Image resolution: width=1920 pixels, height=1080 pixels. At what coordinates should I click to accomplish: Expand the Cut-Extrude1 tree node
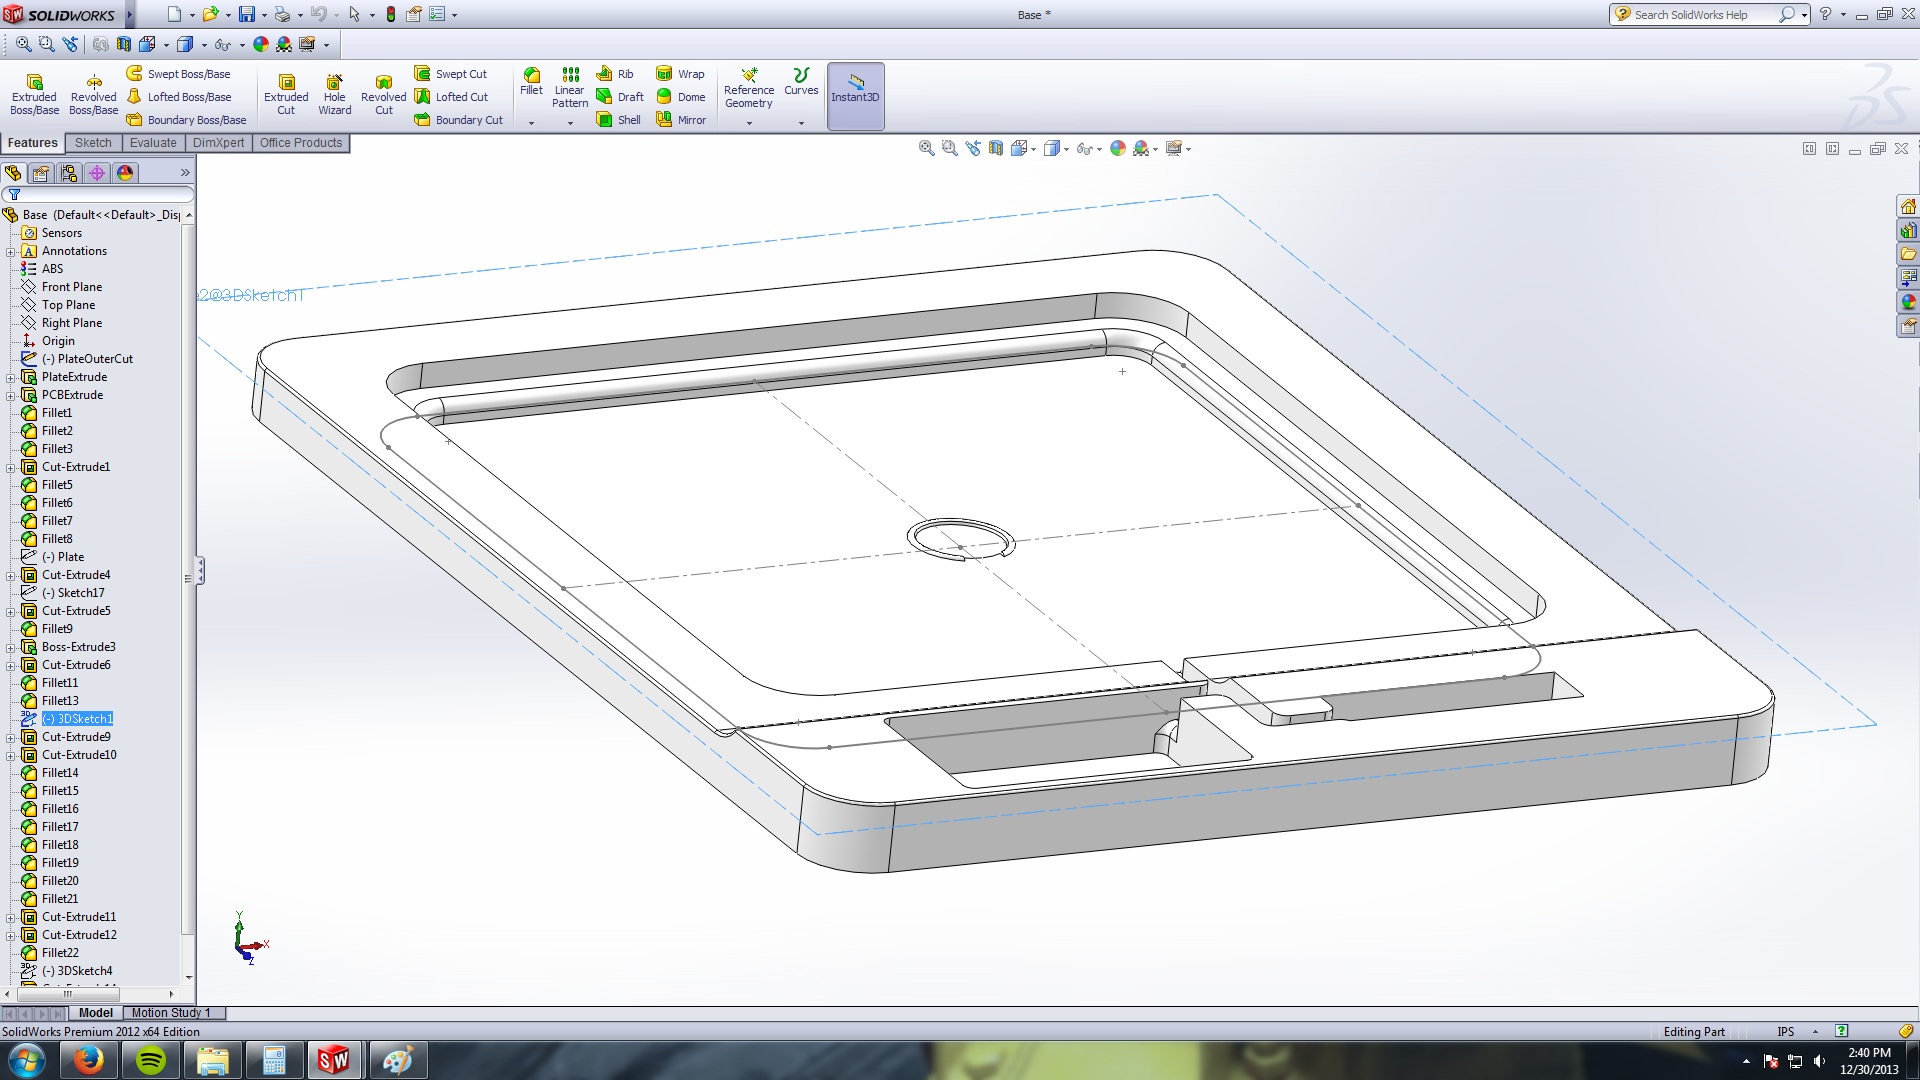[x=11, y=467]
